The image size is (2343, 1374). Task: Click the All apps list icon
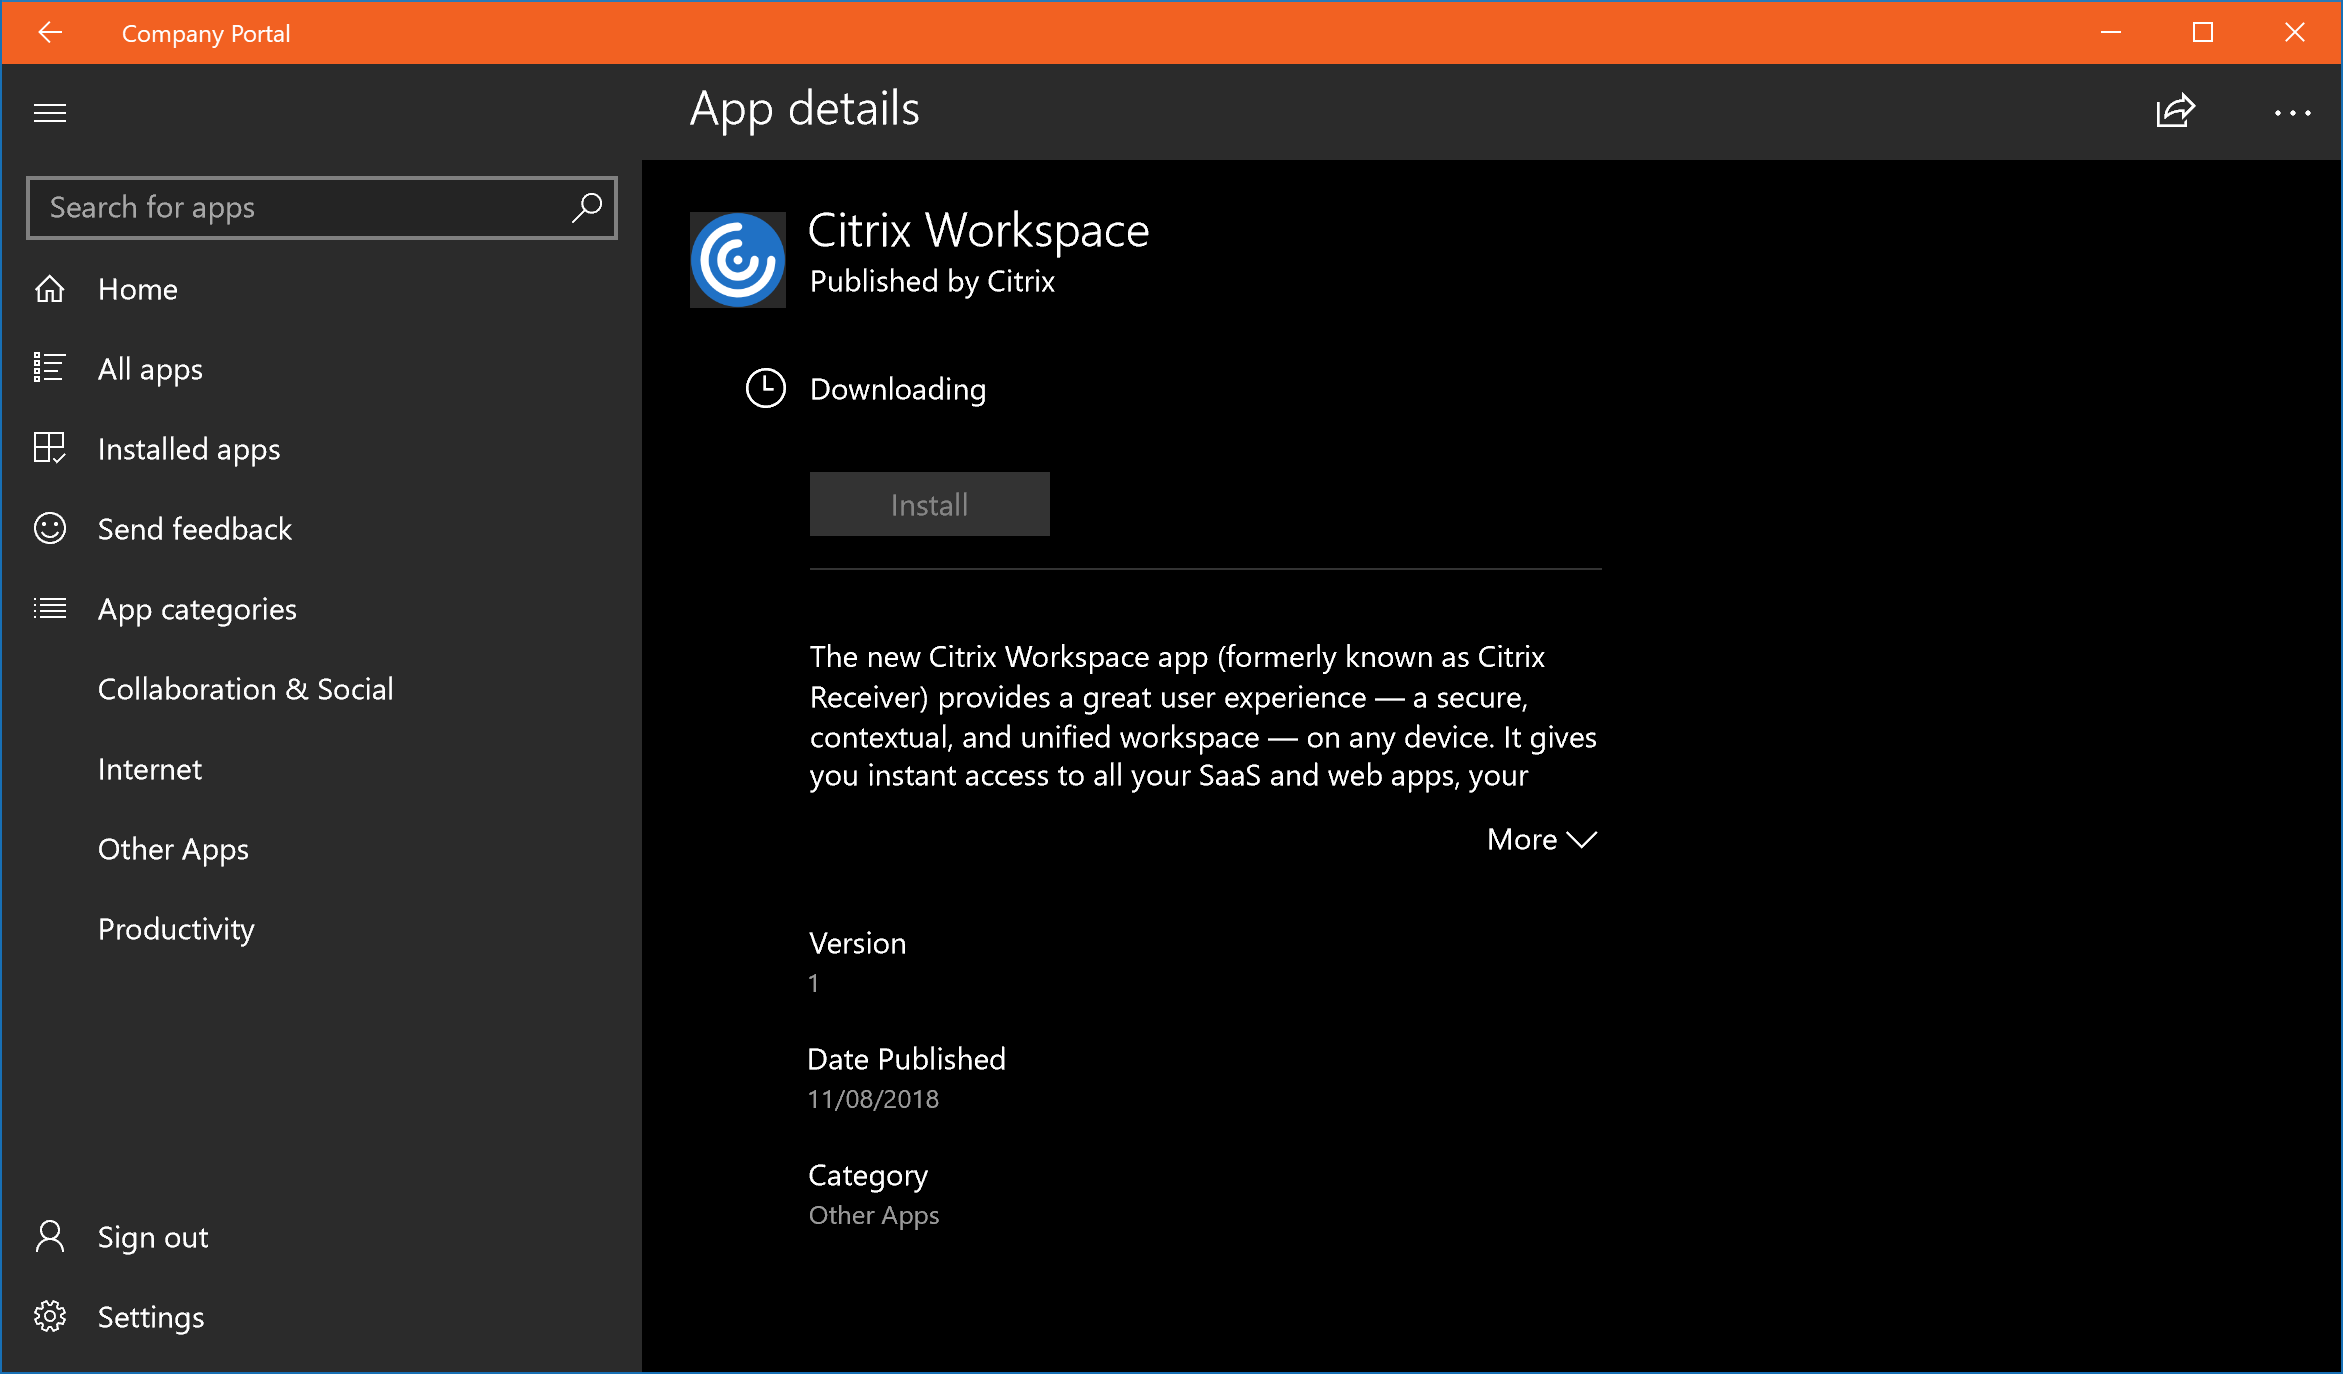click(x=47, y=366)
